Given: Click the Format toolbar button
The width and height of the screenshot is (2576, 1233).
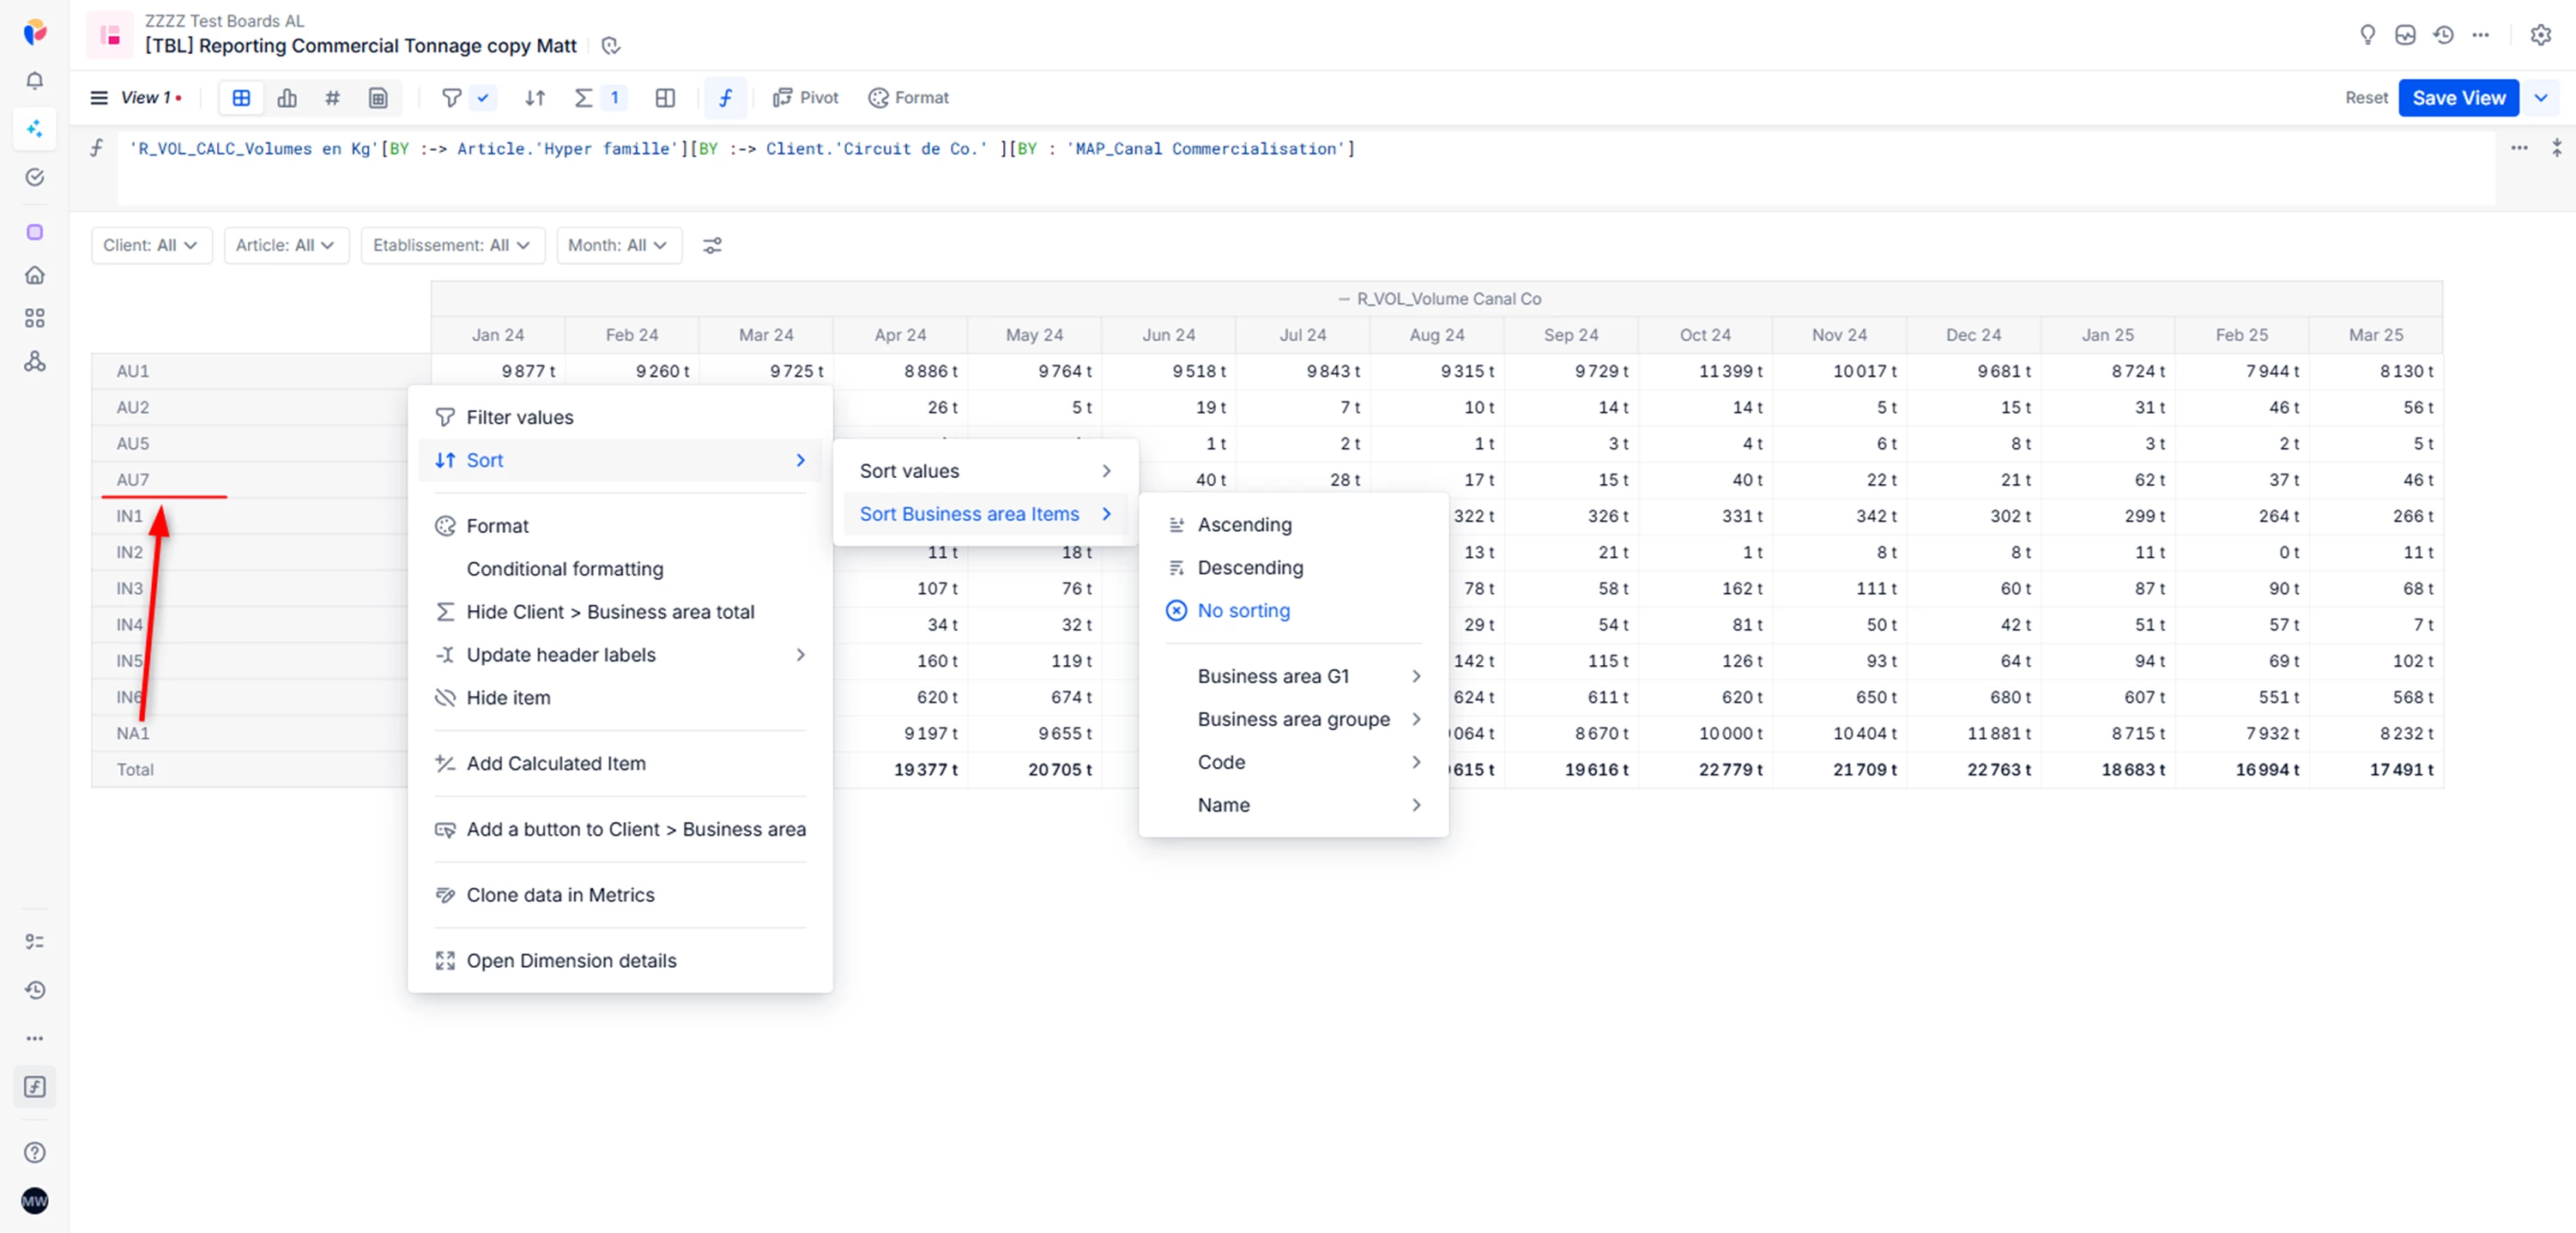Looking at the screenshot, I should (909, 98).
